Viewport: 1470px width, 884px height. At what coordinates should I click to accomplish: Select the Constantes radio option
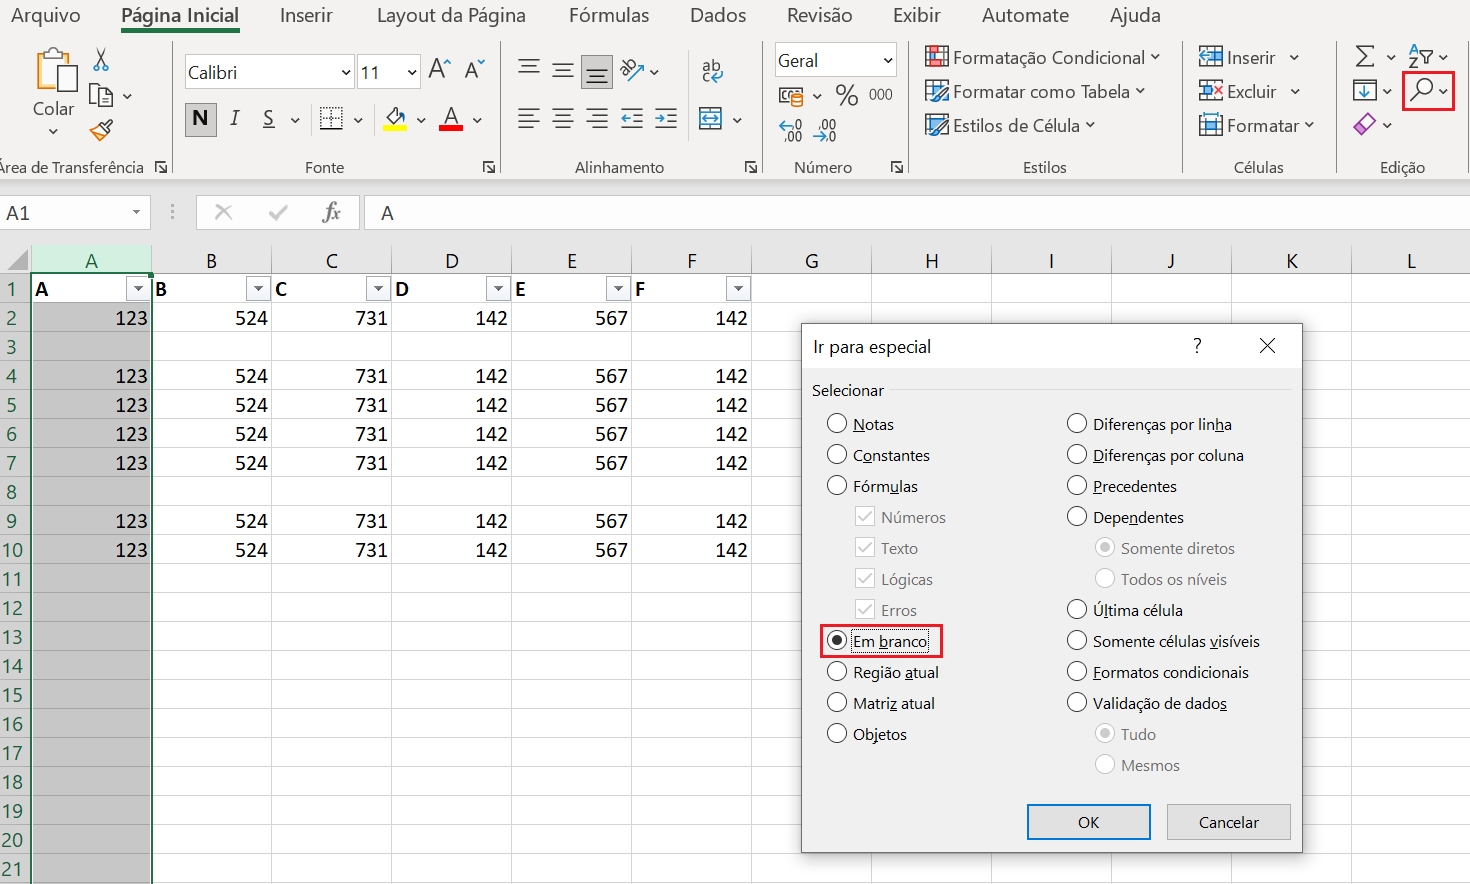tap(837, 455)
